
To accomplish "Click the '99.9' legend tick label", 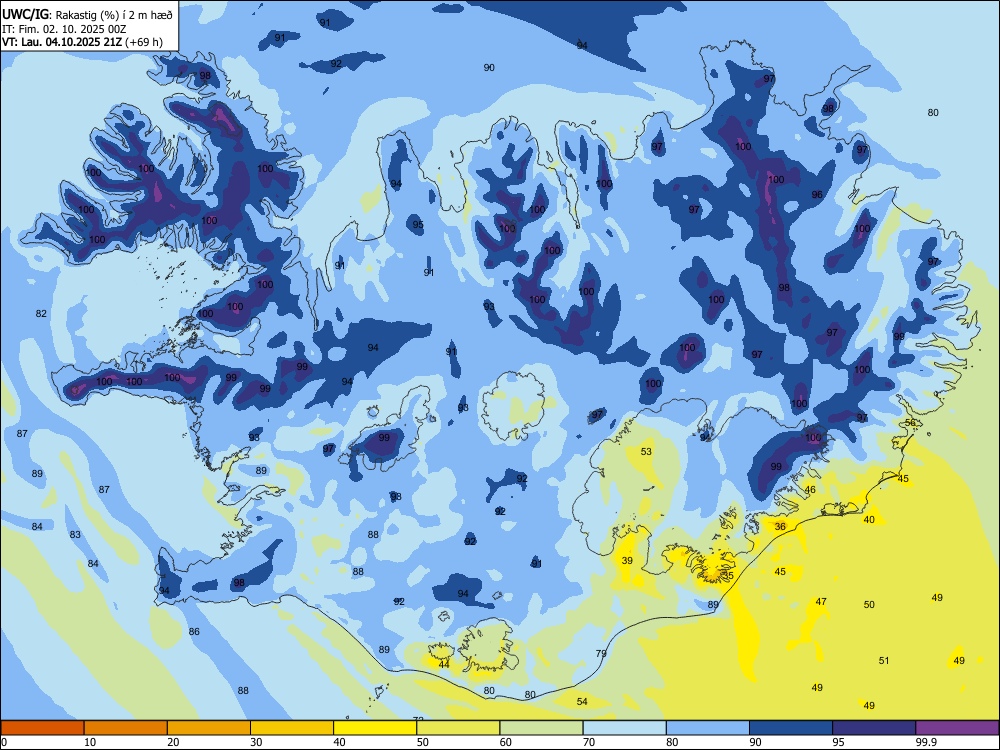I will point(926,742).
